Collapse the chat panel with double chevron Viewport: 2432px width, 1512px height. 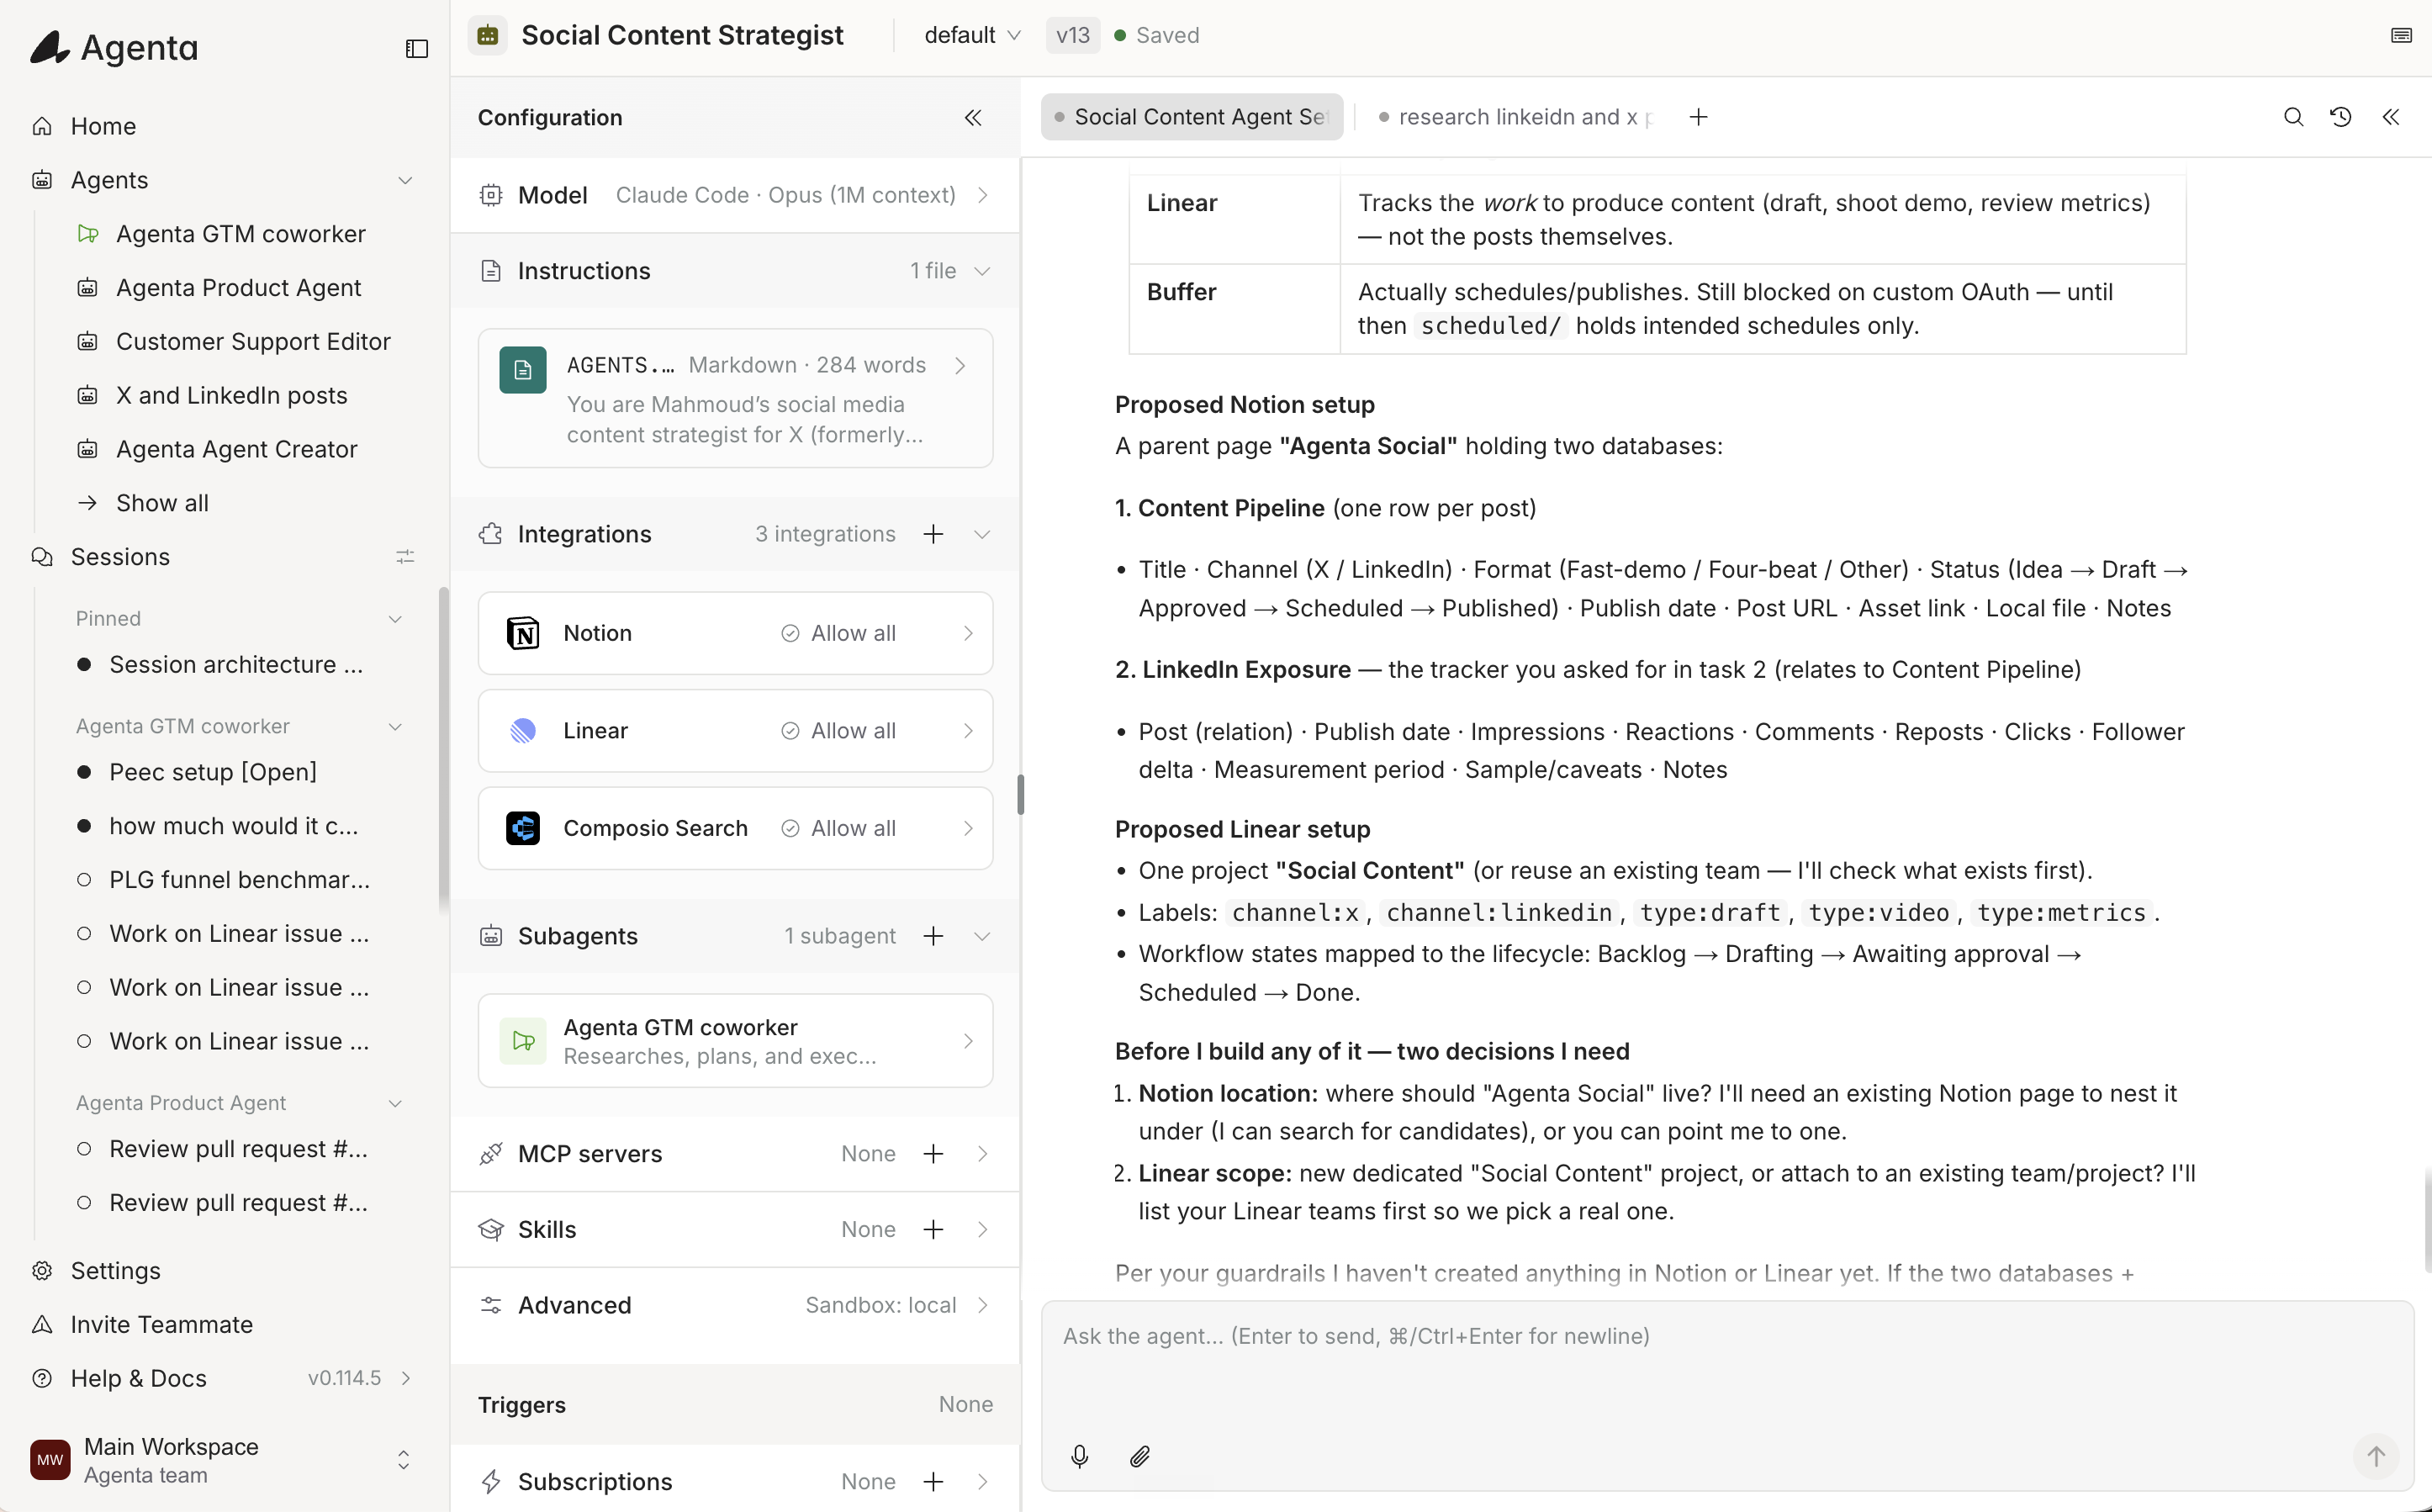click(x=2390, y=117)
